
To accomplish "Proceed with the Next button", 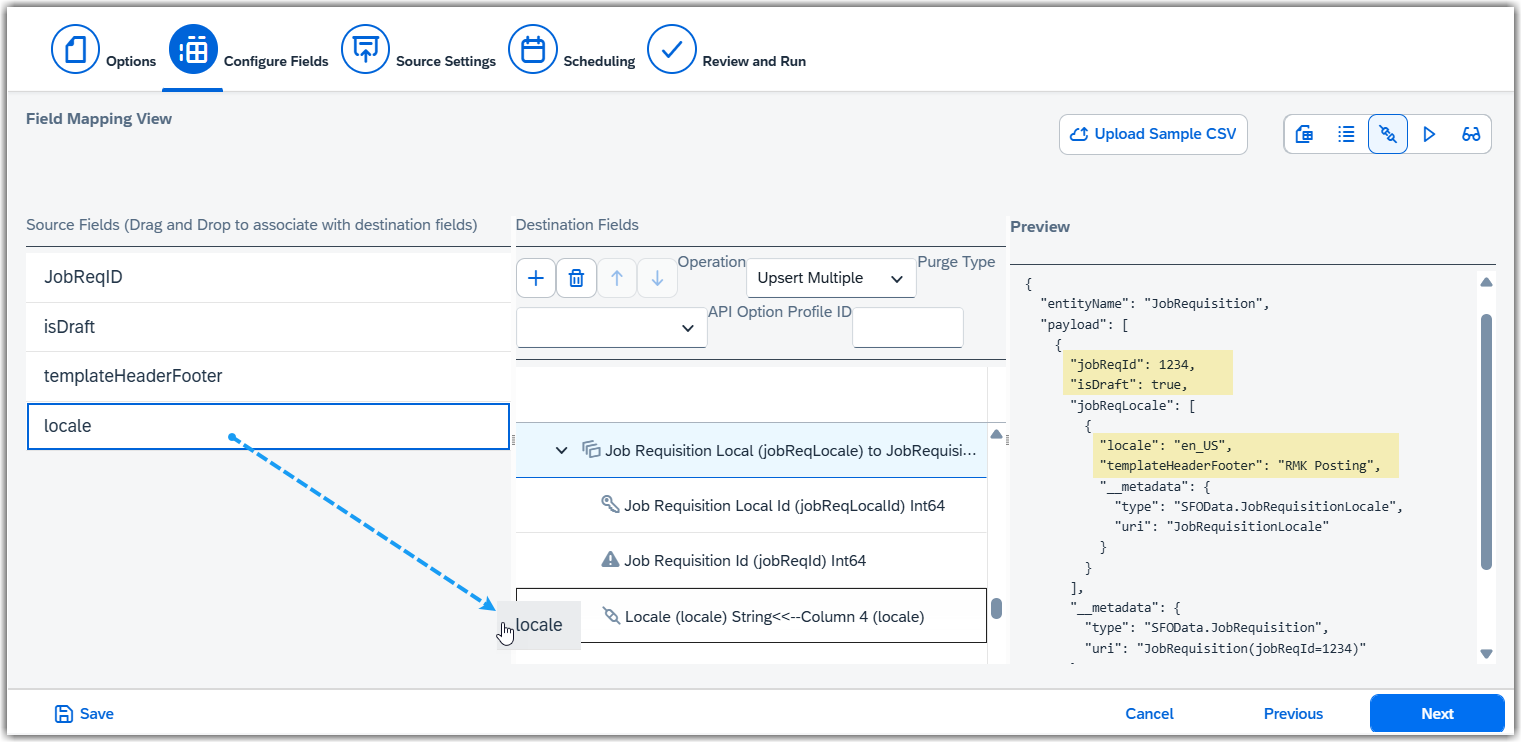I will [x=1437, y=714].
